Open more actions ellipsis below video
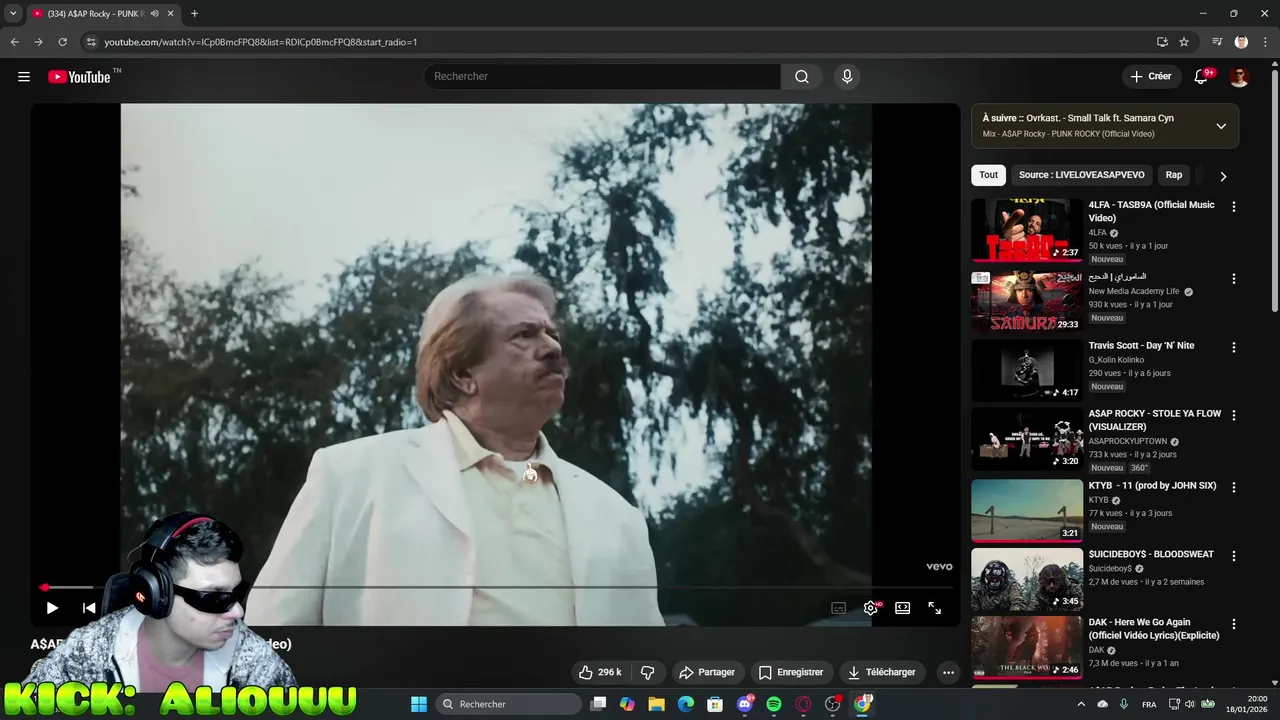 948,672
